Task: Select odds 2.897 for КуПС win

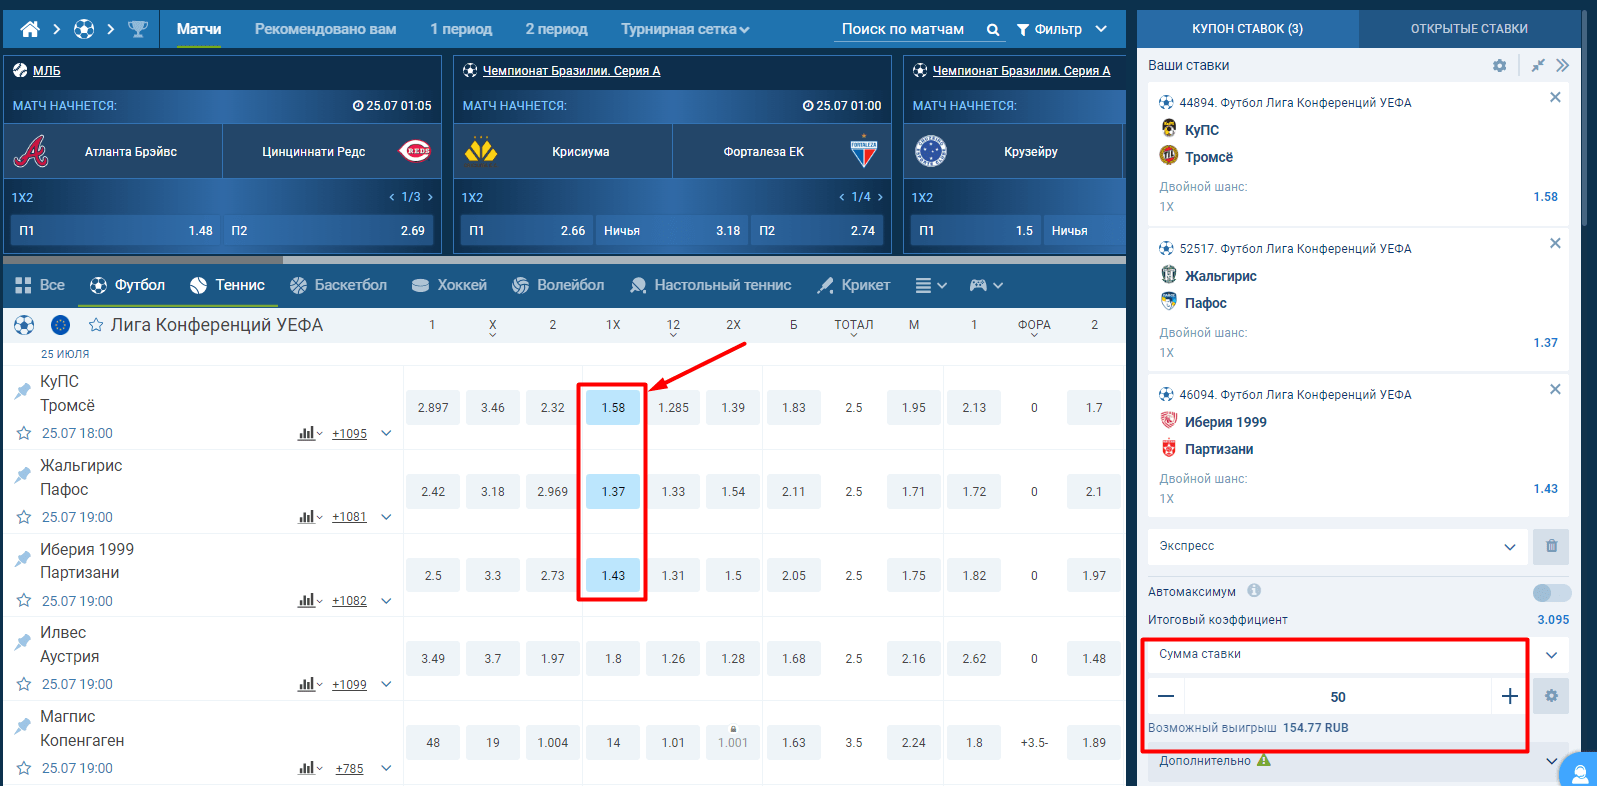Action: (433, 408)
